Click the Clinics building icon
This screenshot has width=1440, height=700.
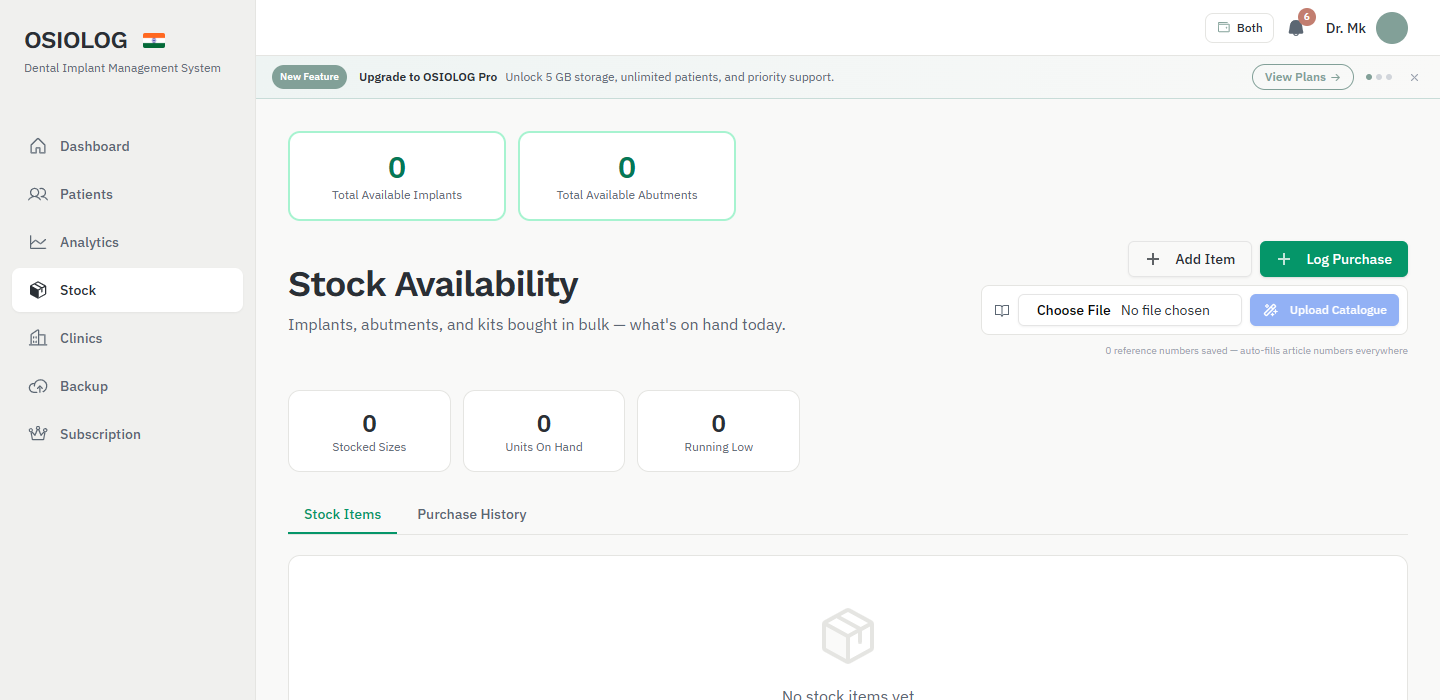pyautogui.click(x=38, y=338)
